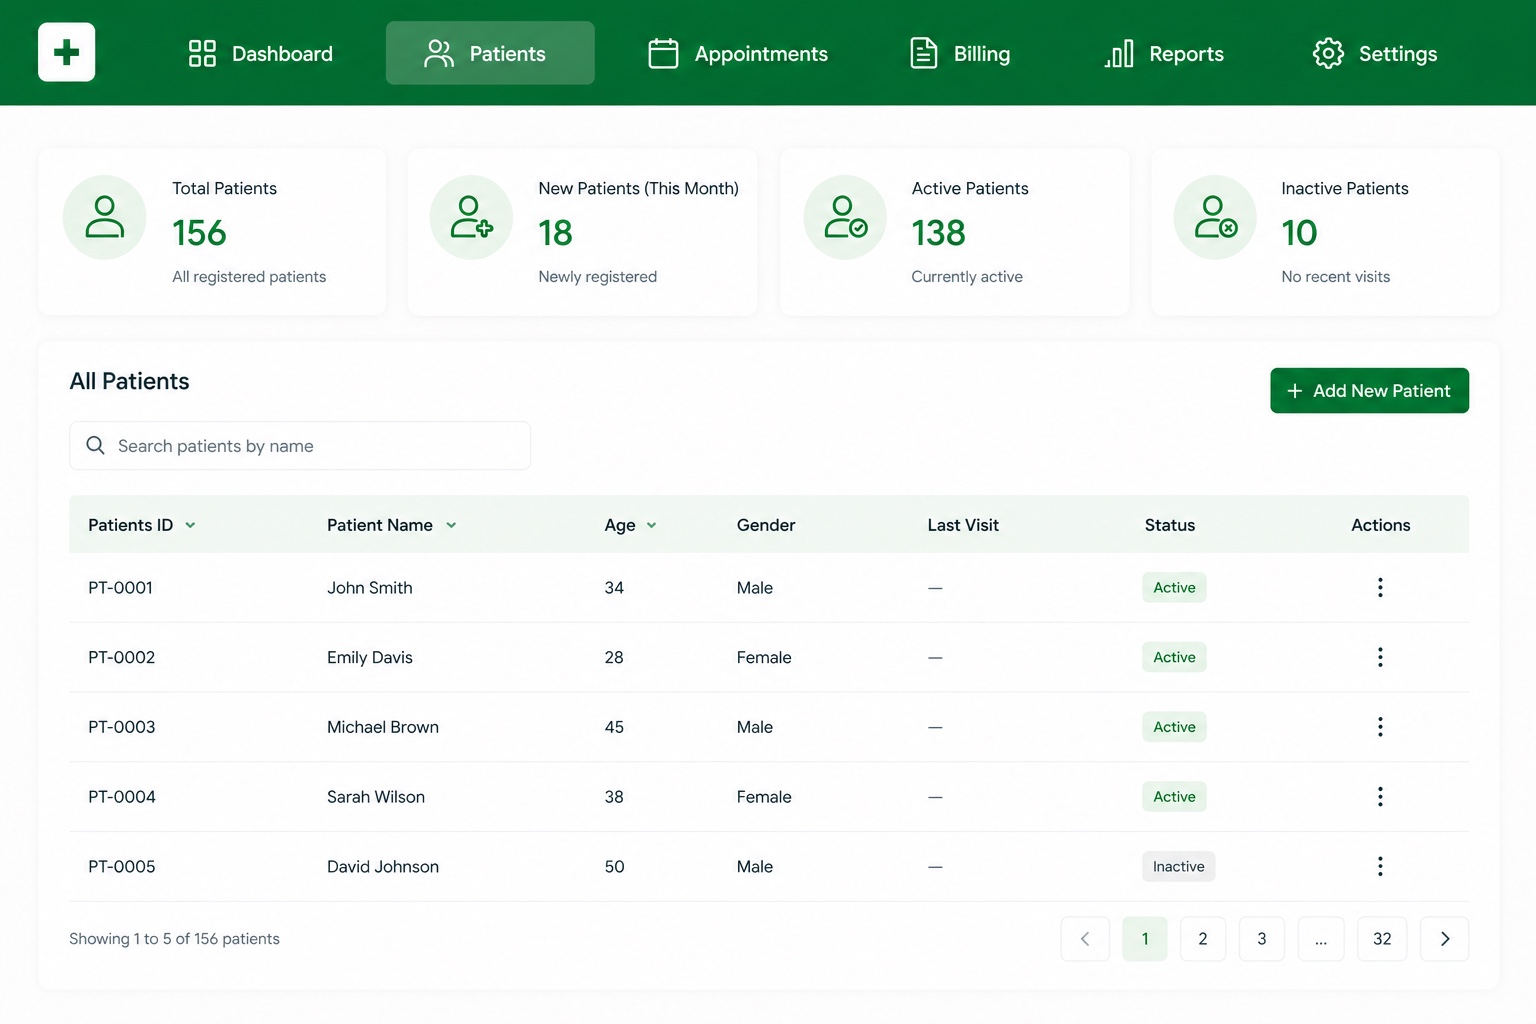
Task: Click the Settings gear icon
Action: pos(1328,53)
